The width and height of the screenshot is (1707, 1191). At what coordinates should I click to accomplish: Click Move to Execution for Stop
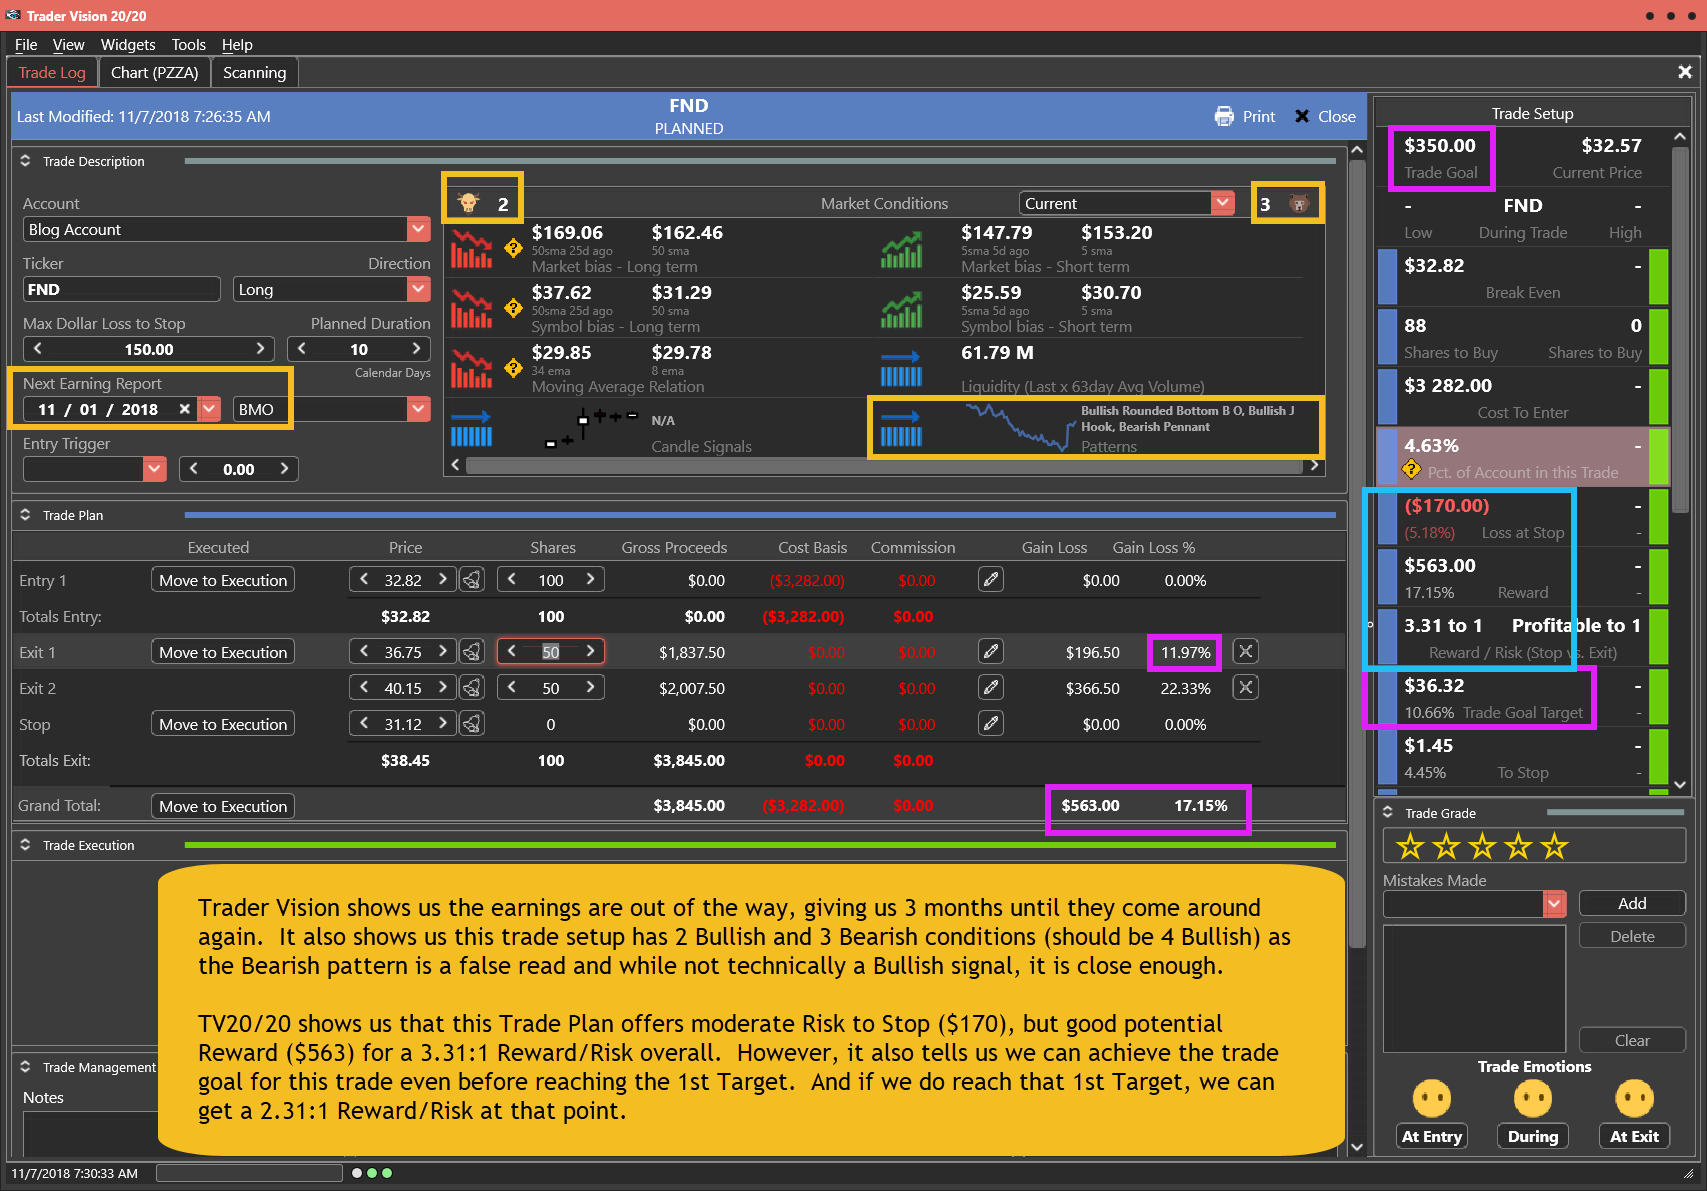point(223,724)
